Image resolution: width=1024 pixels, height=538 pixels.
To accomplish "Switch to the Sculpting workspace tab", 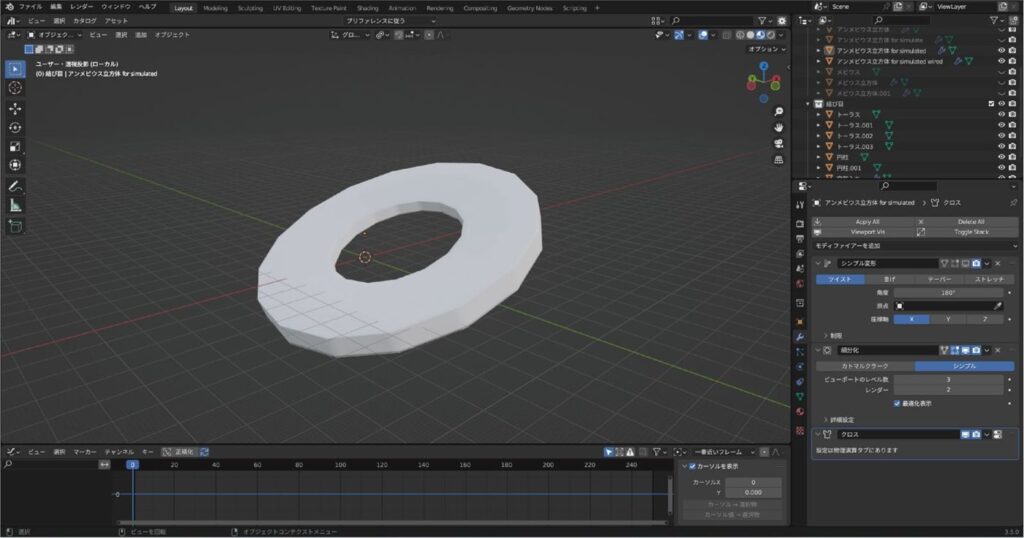I will pyautogui.click(x=250, y=8).
